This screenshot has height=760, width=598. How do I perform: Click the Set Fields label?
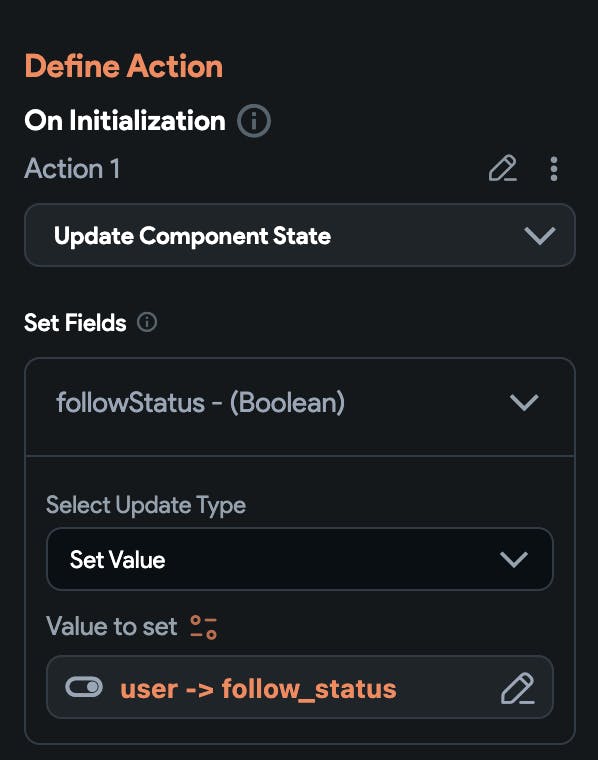point(75,322)
